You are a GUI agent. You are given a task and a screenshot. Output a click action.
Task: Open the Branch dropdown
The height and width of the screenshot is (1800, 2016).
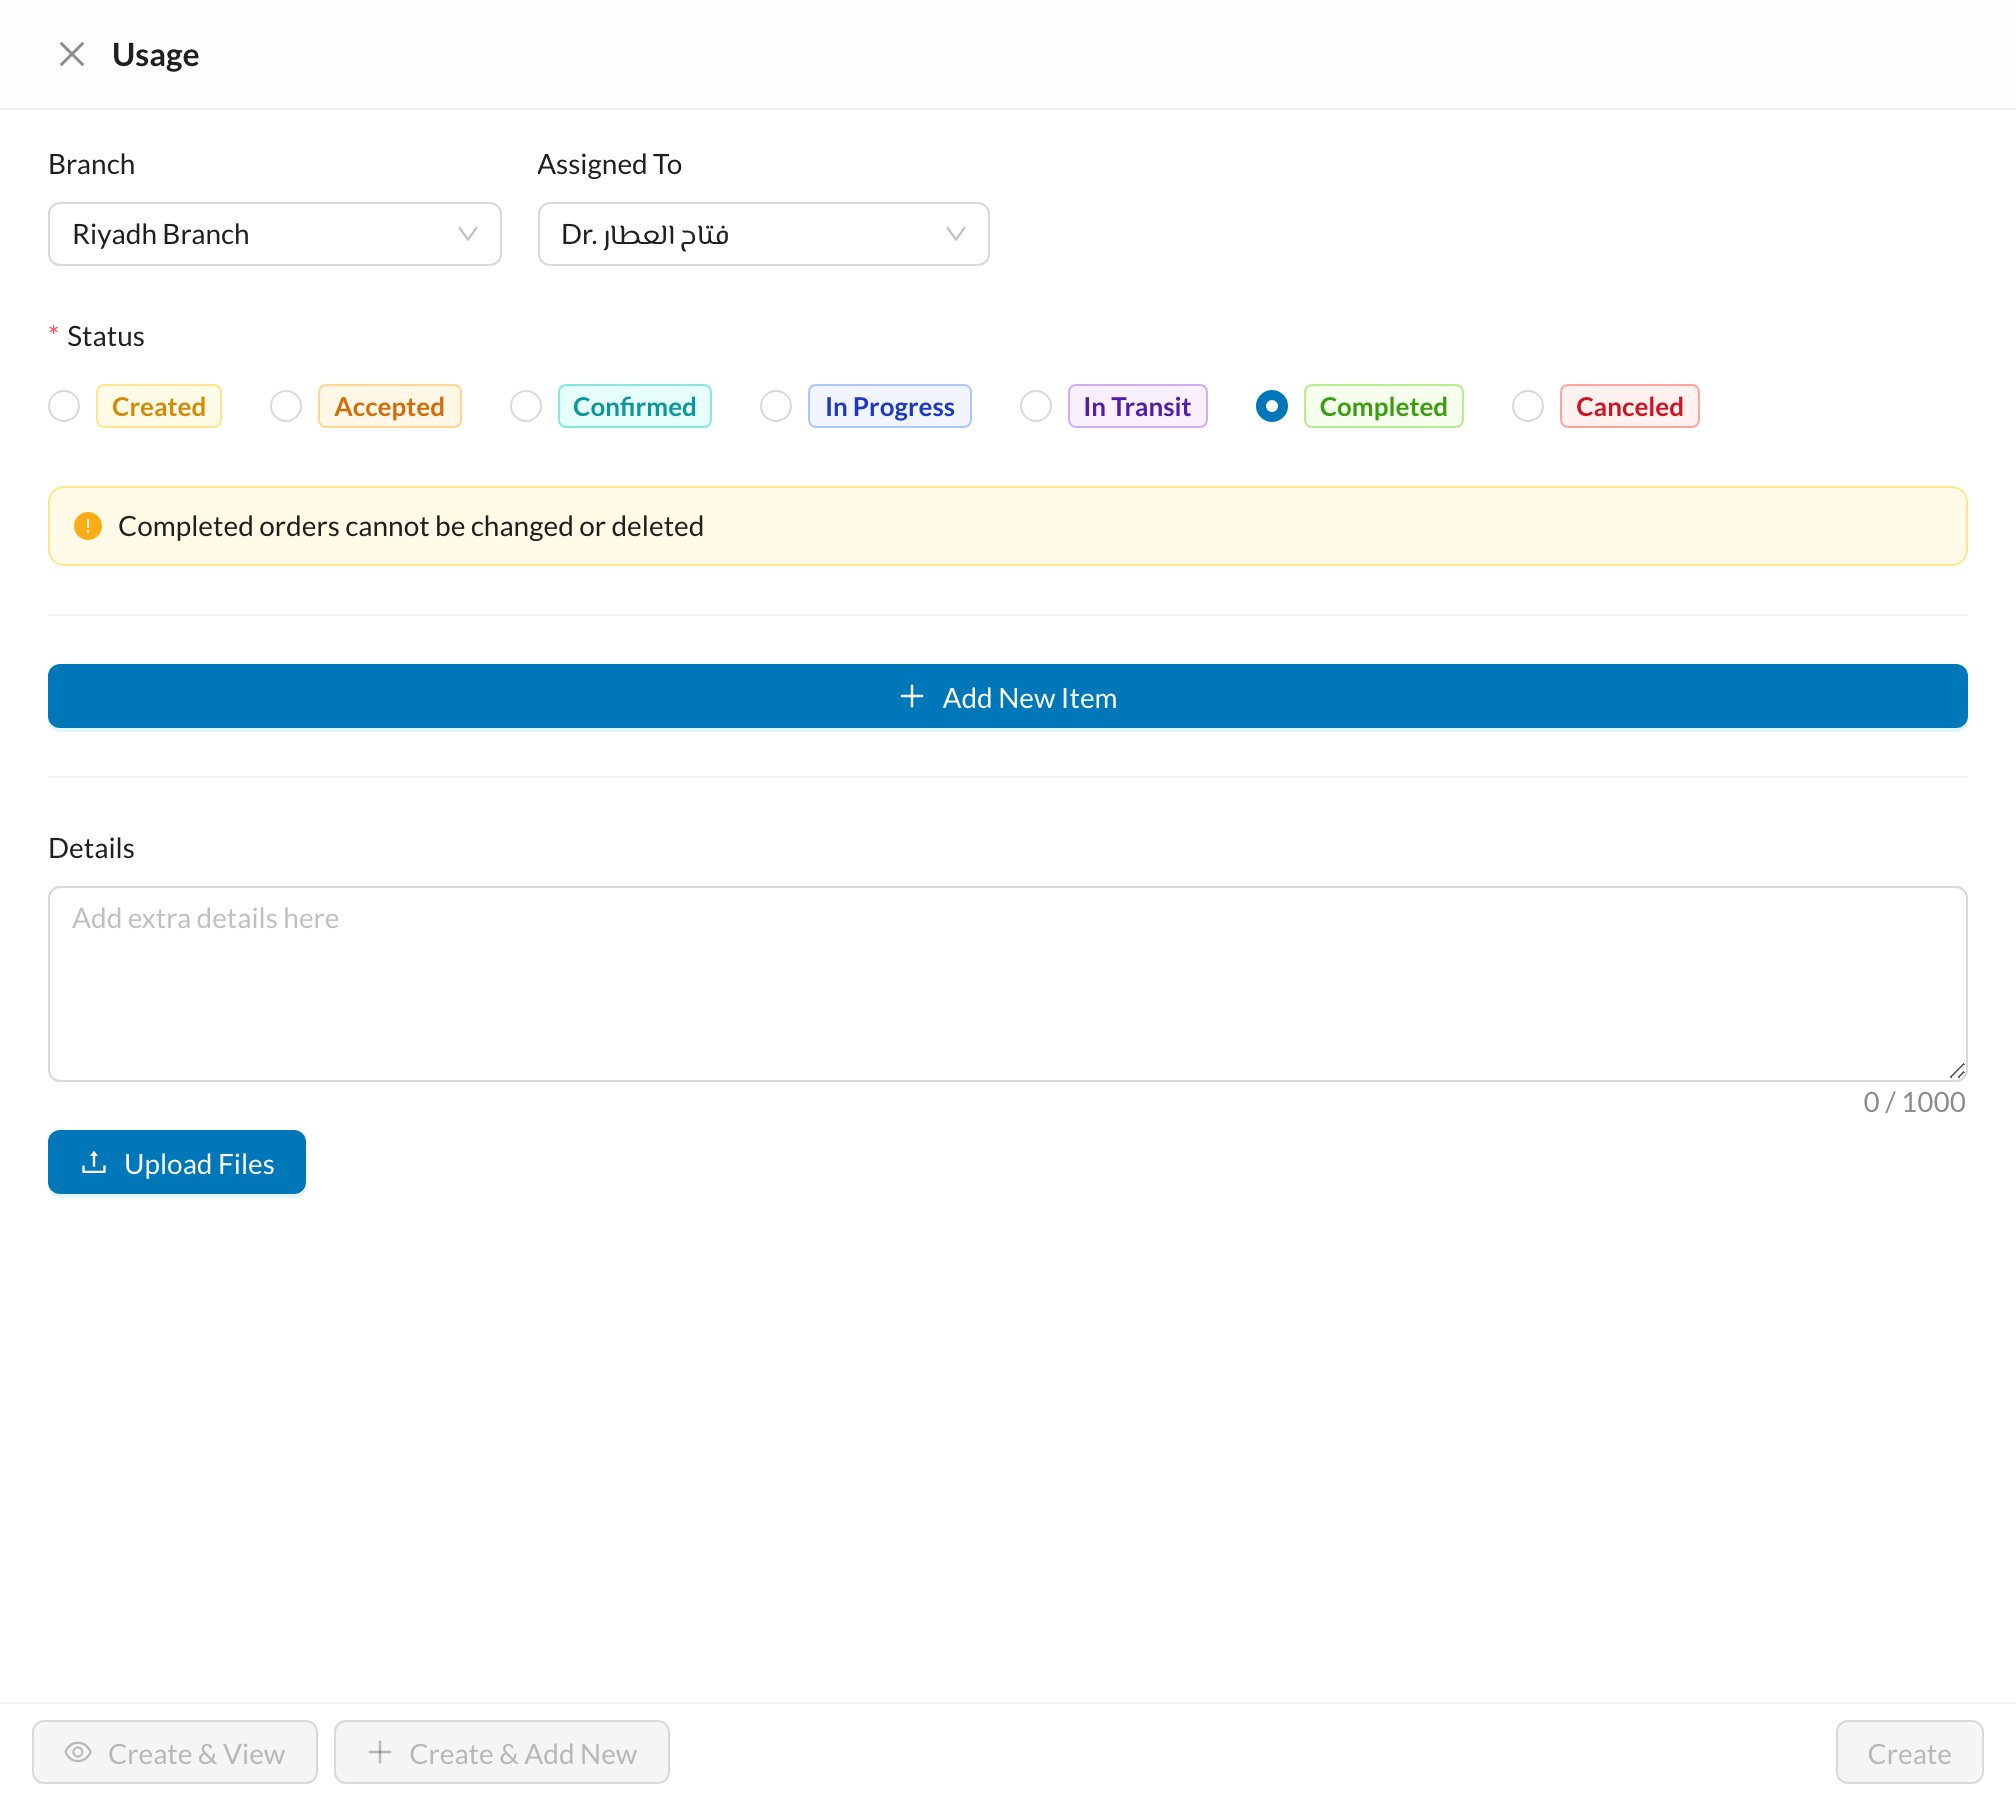tap(275, 234)
